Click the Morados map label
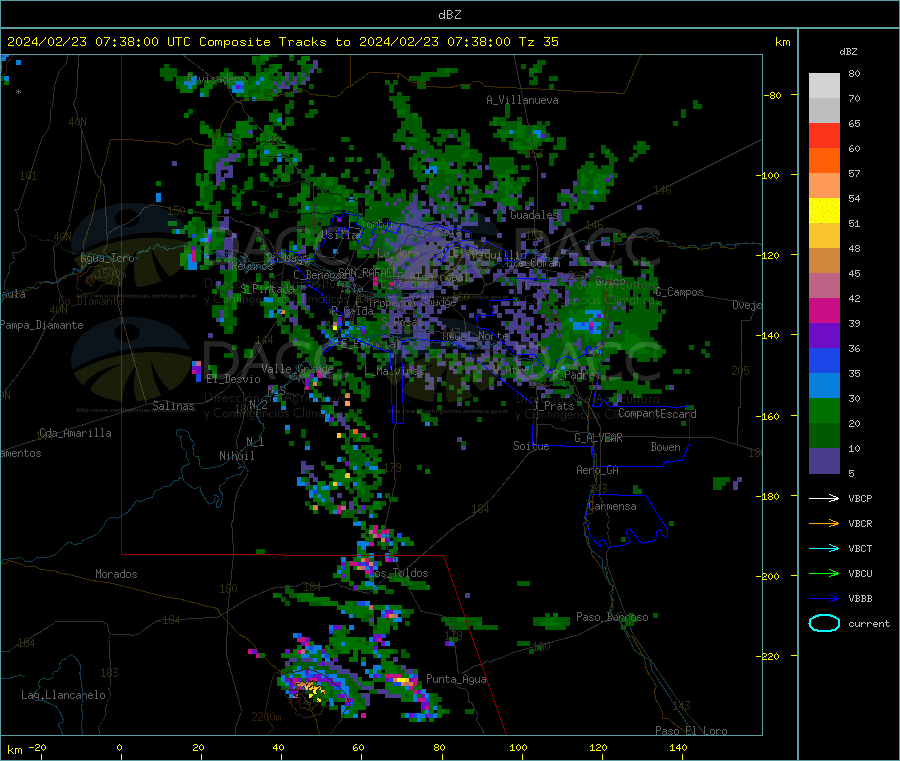 coord(116,574)
